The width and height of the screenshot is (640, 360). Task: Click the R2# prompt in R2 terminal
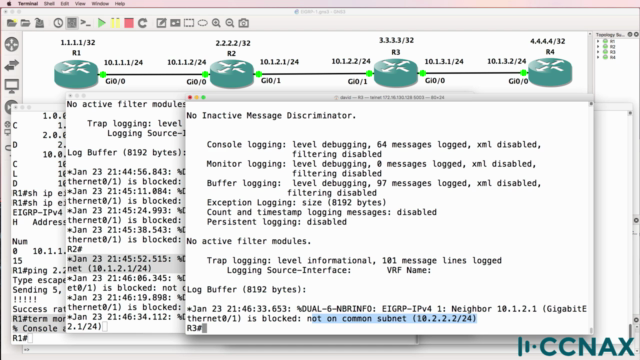pyautogui.click(x=75, y=249)
